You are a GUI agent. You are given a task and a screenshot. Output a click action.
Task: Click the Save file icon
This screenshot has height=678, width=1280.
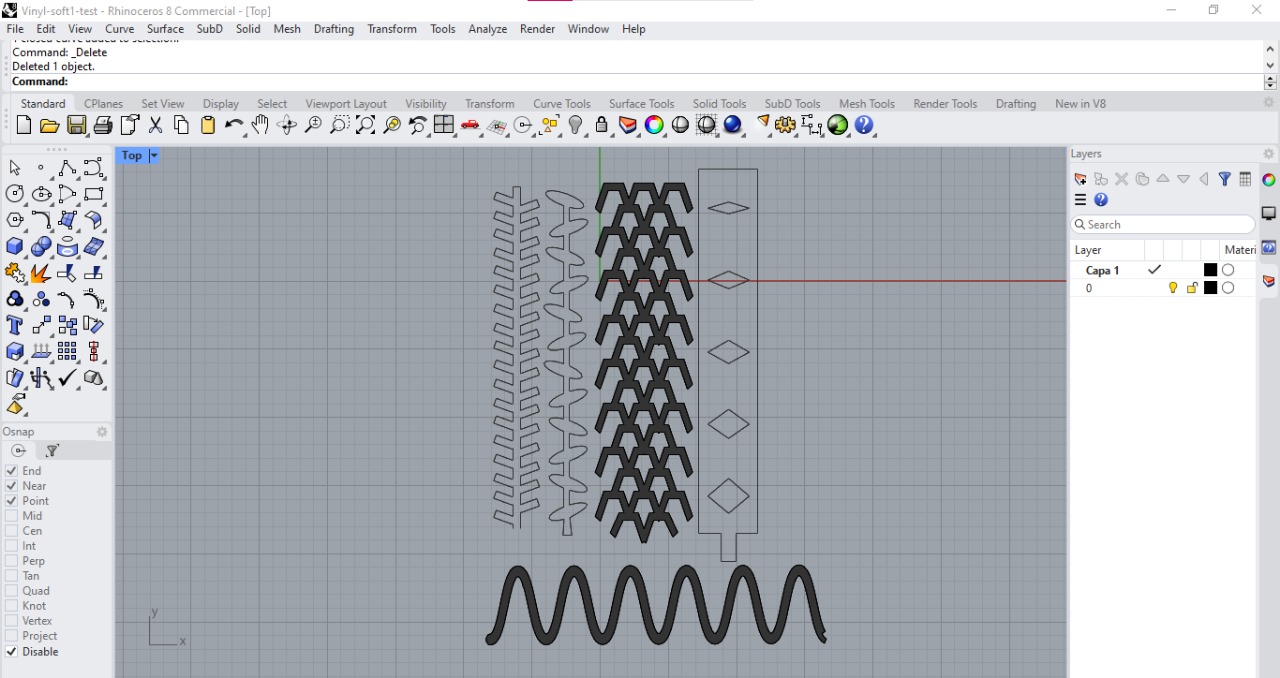tap(76, 125)
